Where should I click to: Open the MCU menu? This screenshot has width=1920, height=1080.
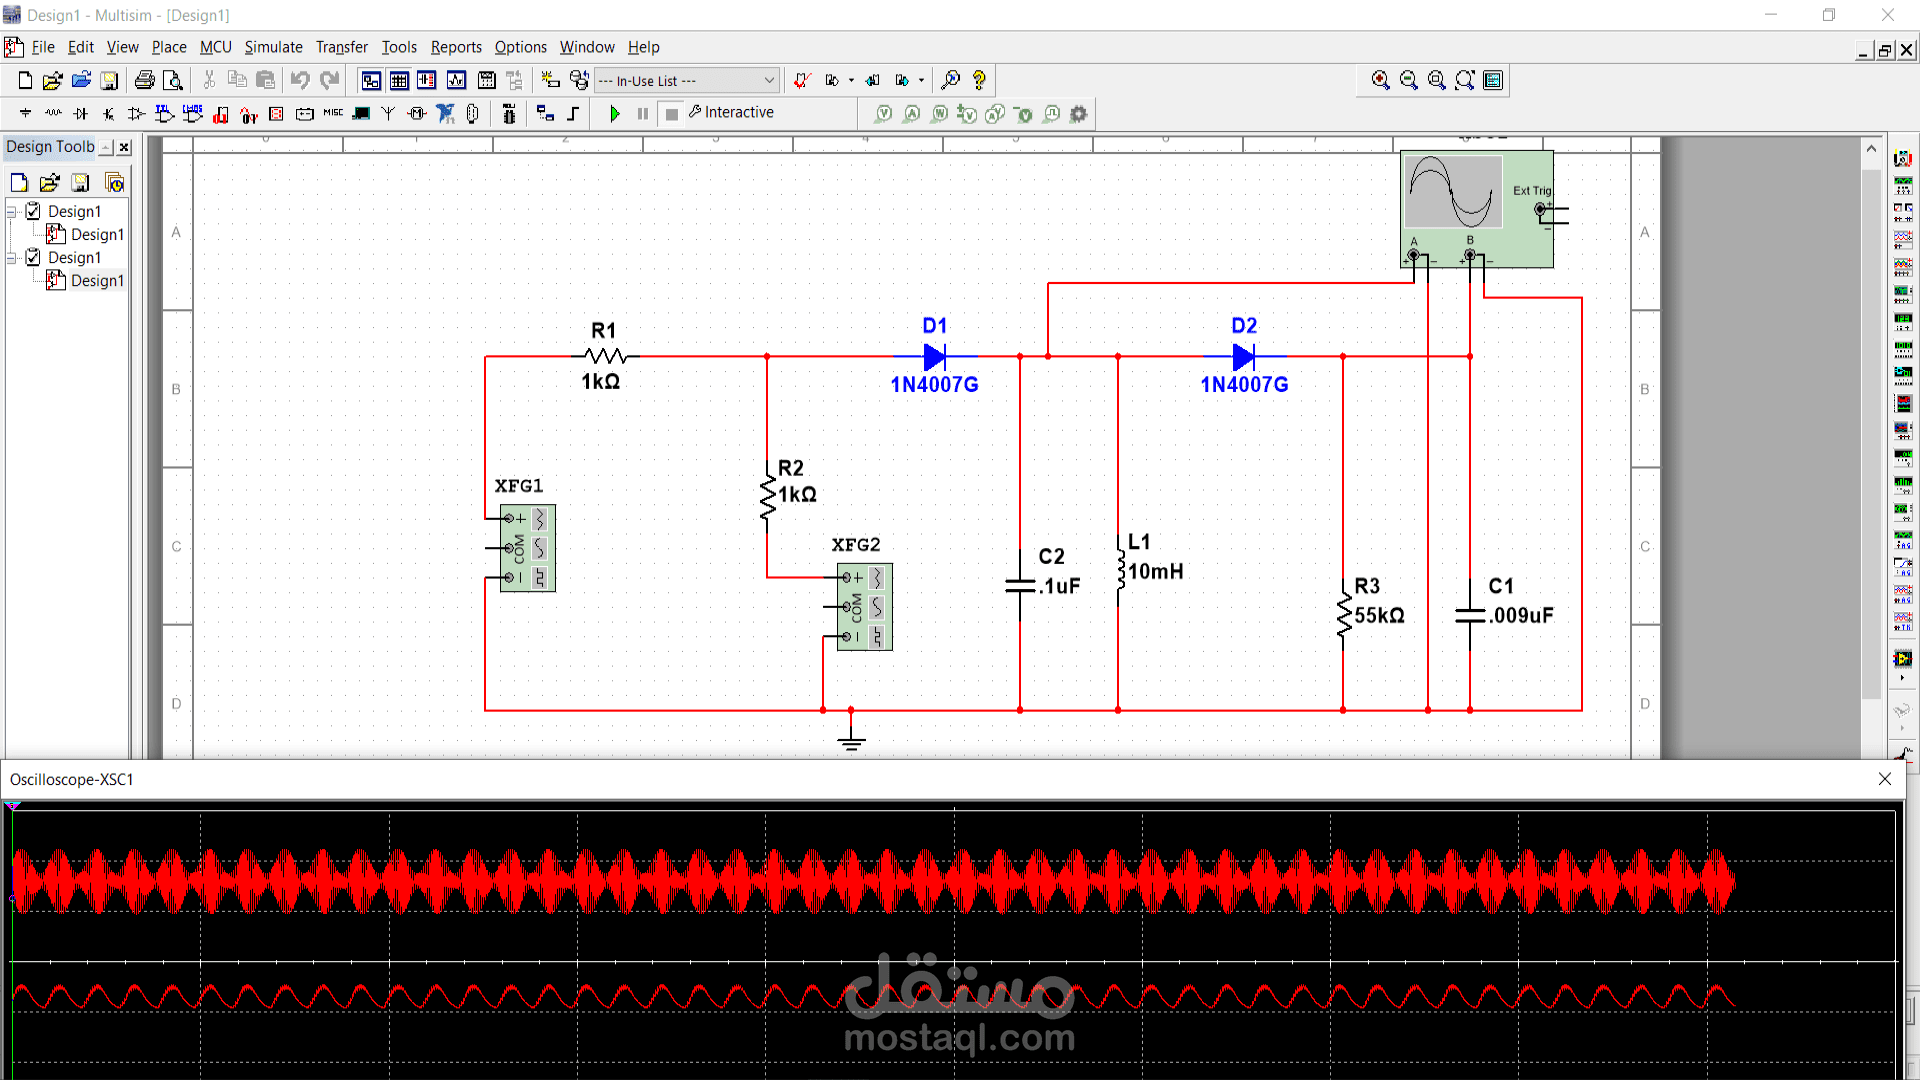pos(215,47)
